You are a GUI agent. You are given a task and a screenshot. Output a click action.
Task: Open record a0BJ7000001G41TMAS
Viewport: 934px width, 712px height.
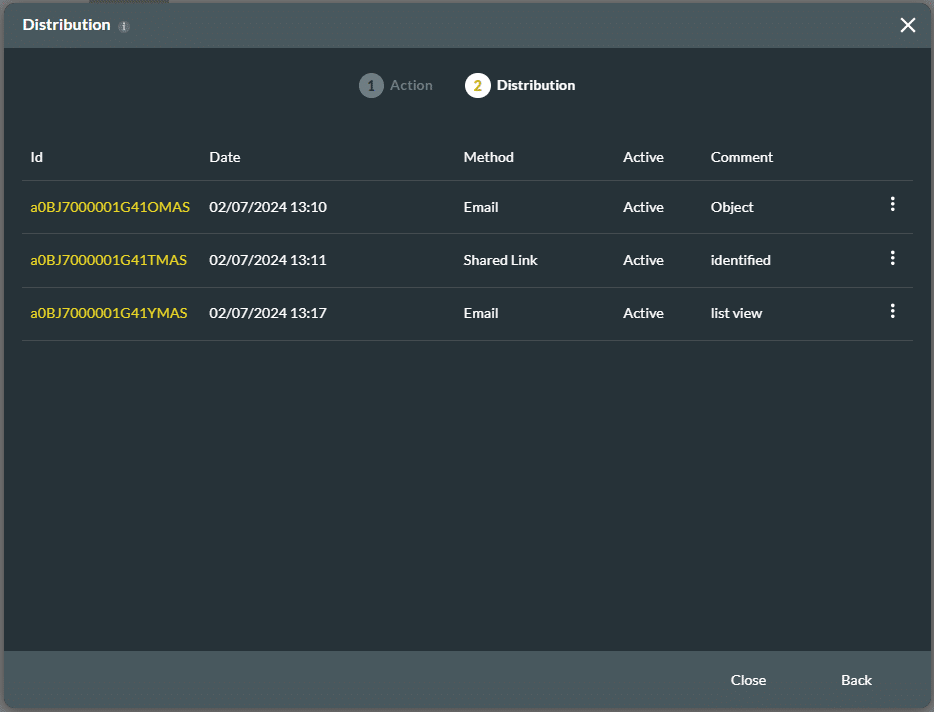108,260
